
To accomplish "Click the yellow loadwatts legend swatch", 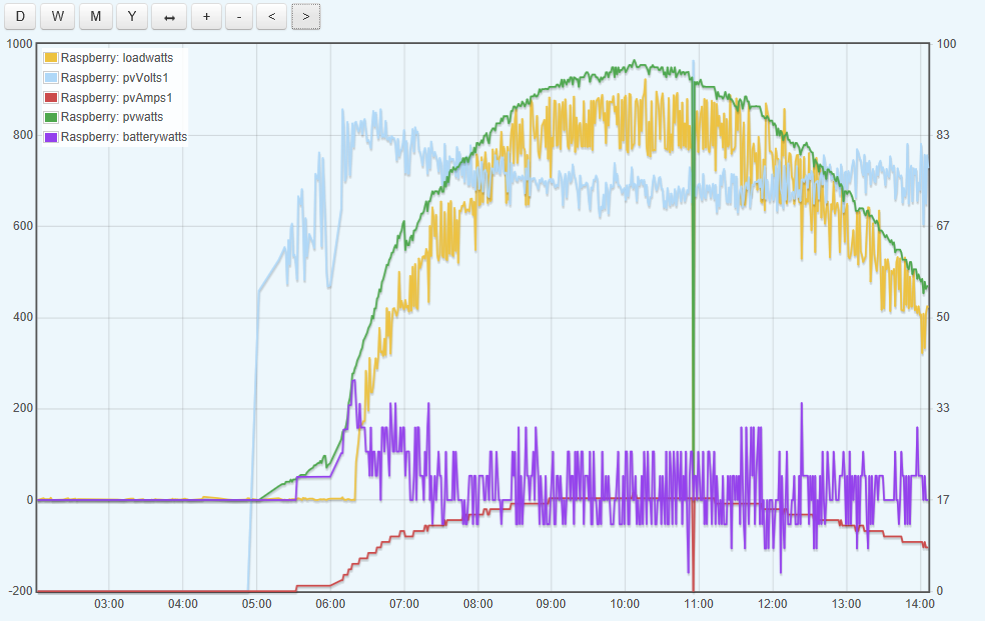I will 51,58.
